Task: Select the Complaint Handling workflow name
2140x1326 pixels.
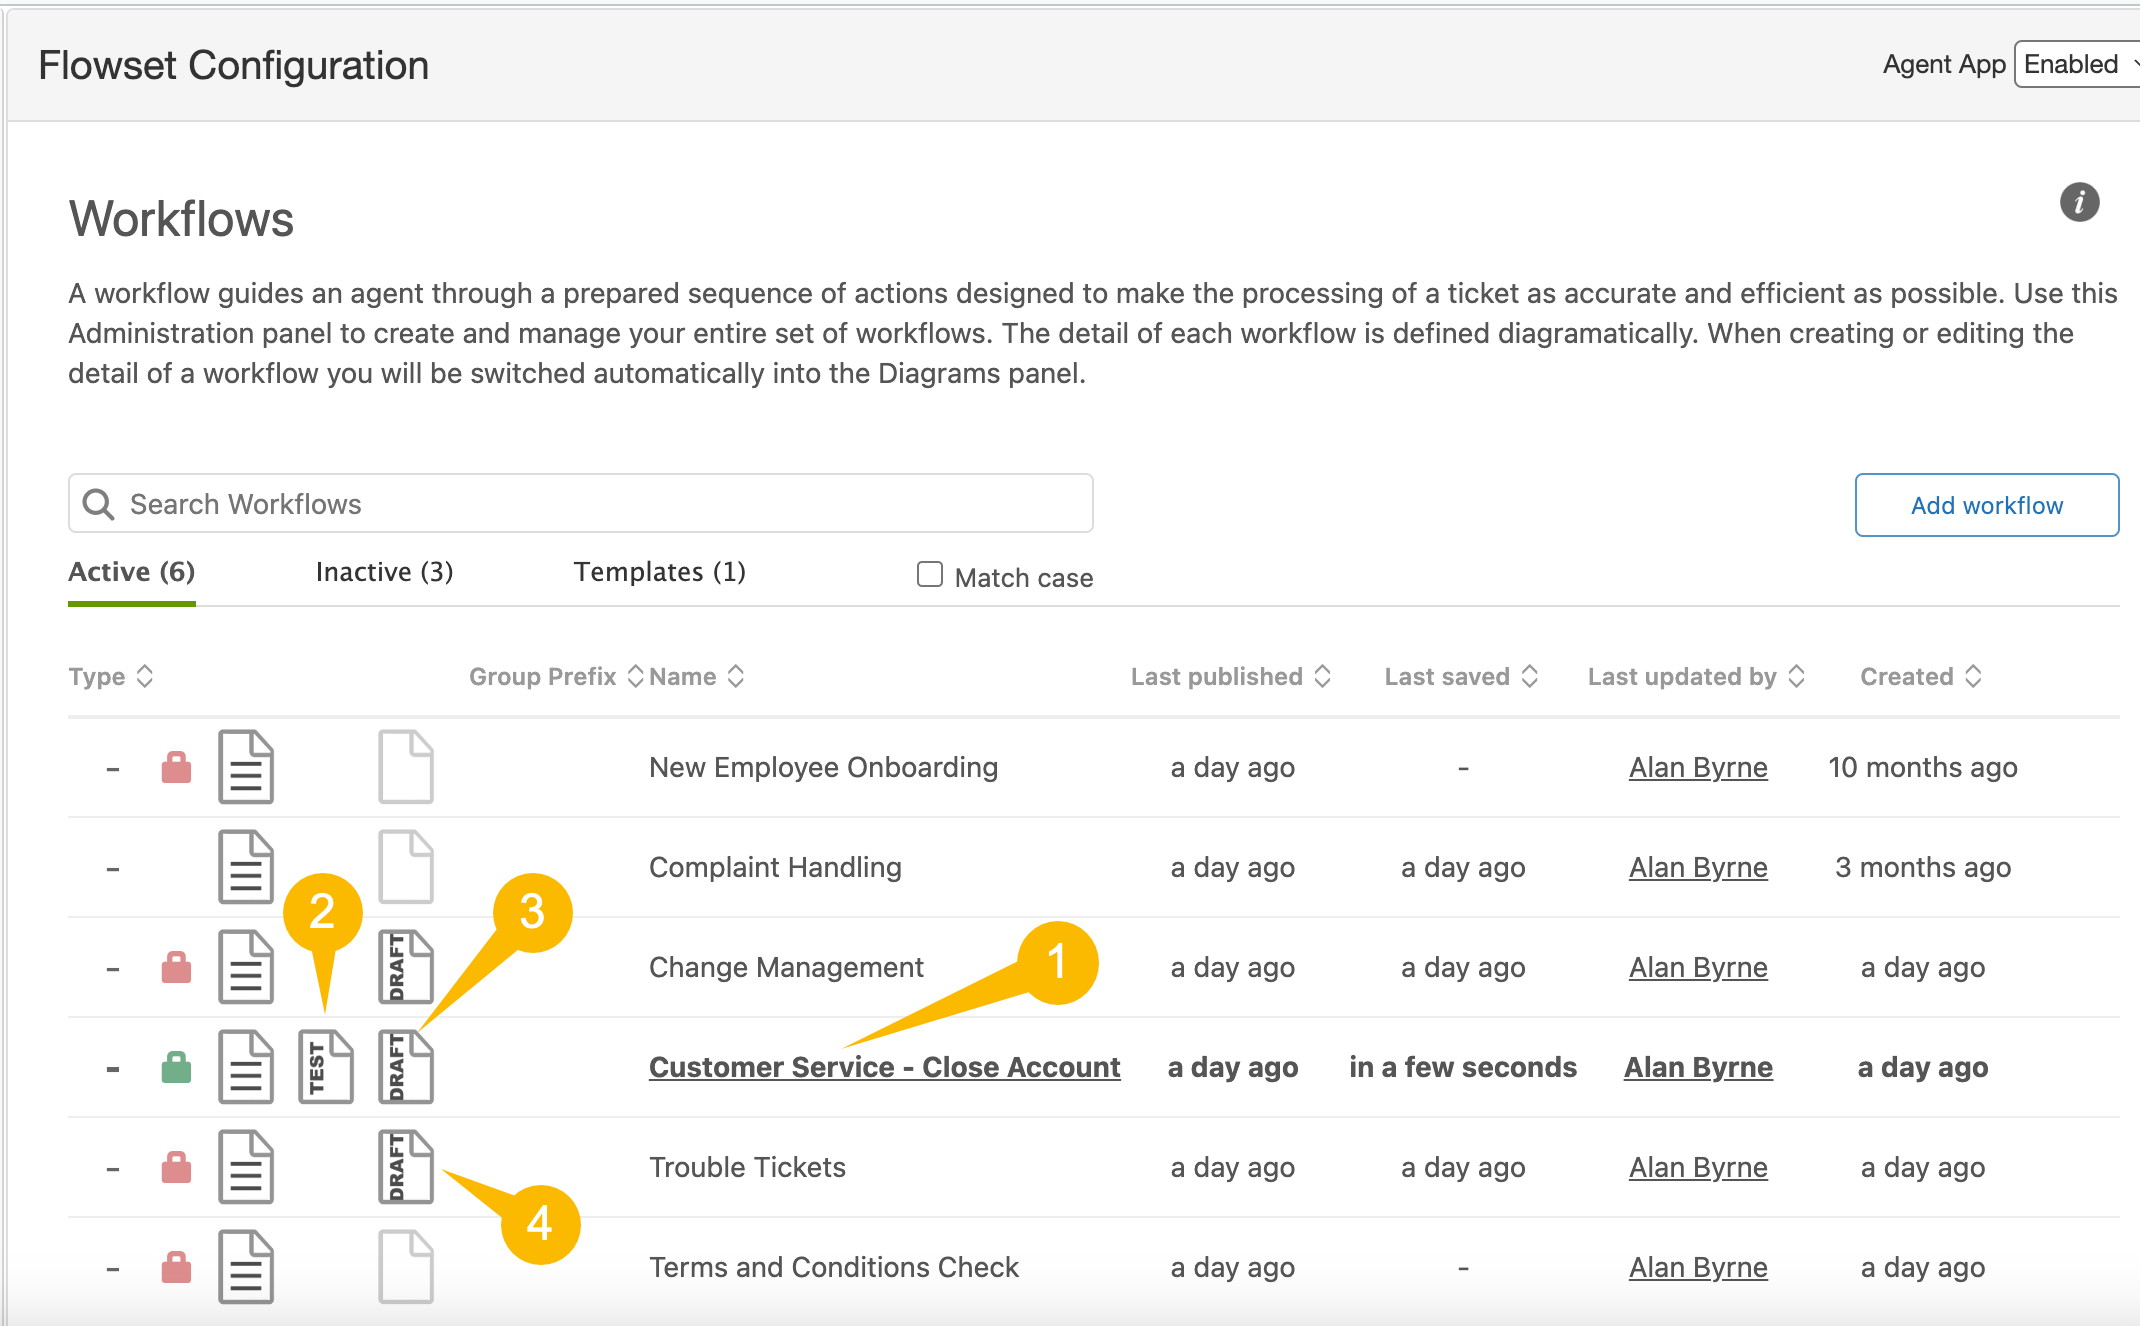Action: 775,867
